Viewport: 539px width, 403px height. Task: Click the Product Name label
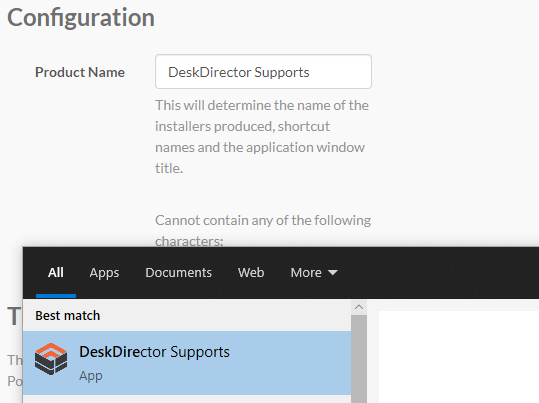pos(80,72)
